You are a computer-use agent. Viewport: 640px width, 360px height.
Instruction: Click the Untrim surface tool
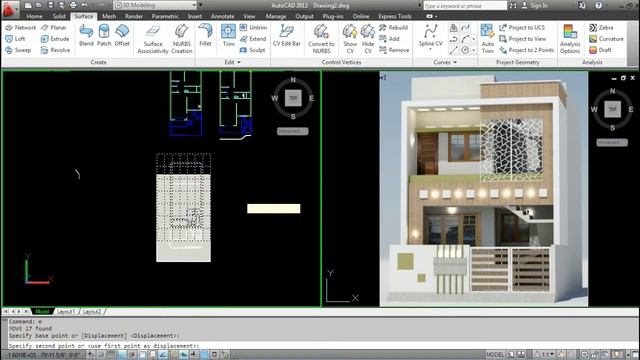click(253, 27)
